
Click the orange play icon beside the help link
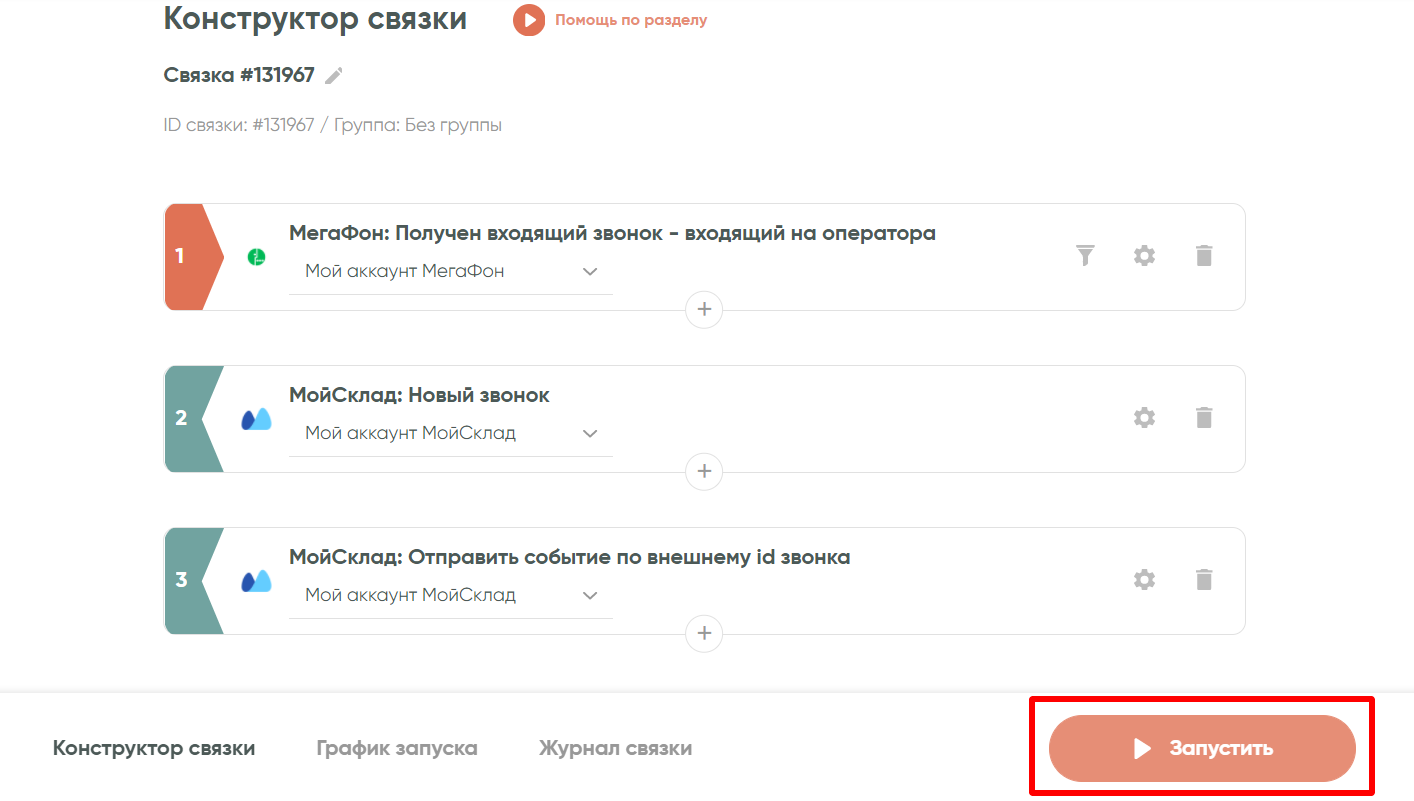pos(529,20)
